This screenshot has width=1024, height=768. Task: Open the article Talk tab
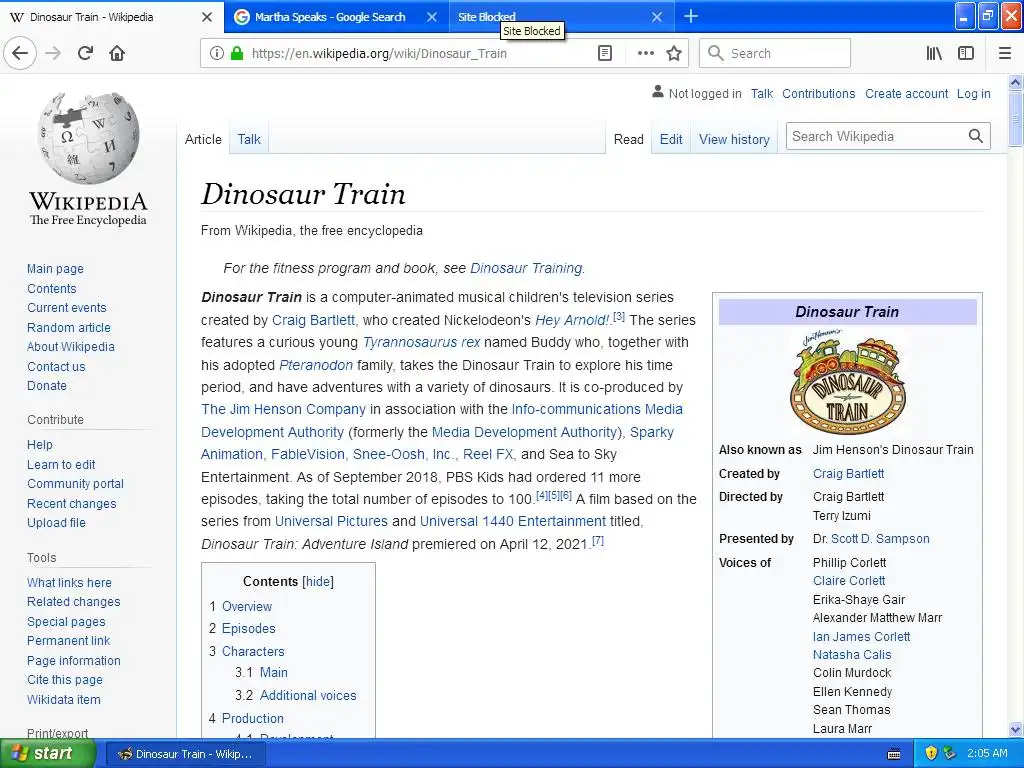tap(249, 139)
